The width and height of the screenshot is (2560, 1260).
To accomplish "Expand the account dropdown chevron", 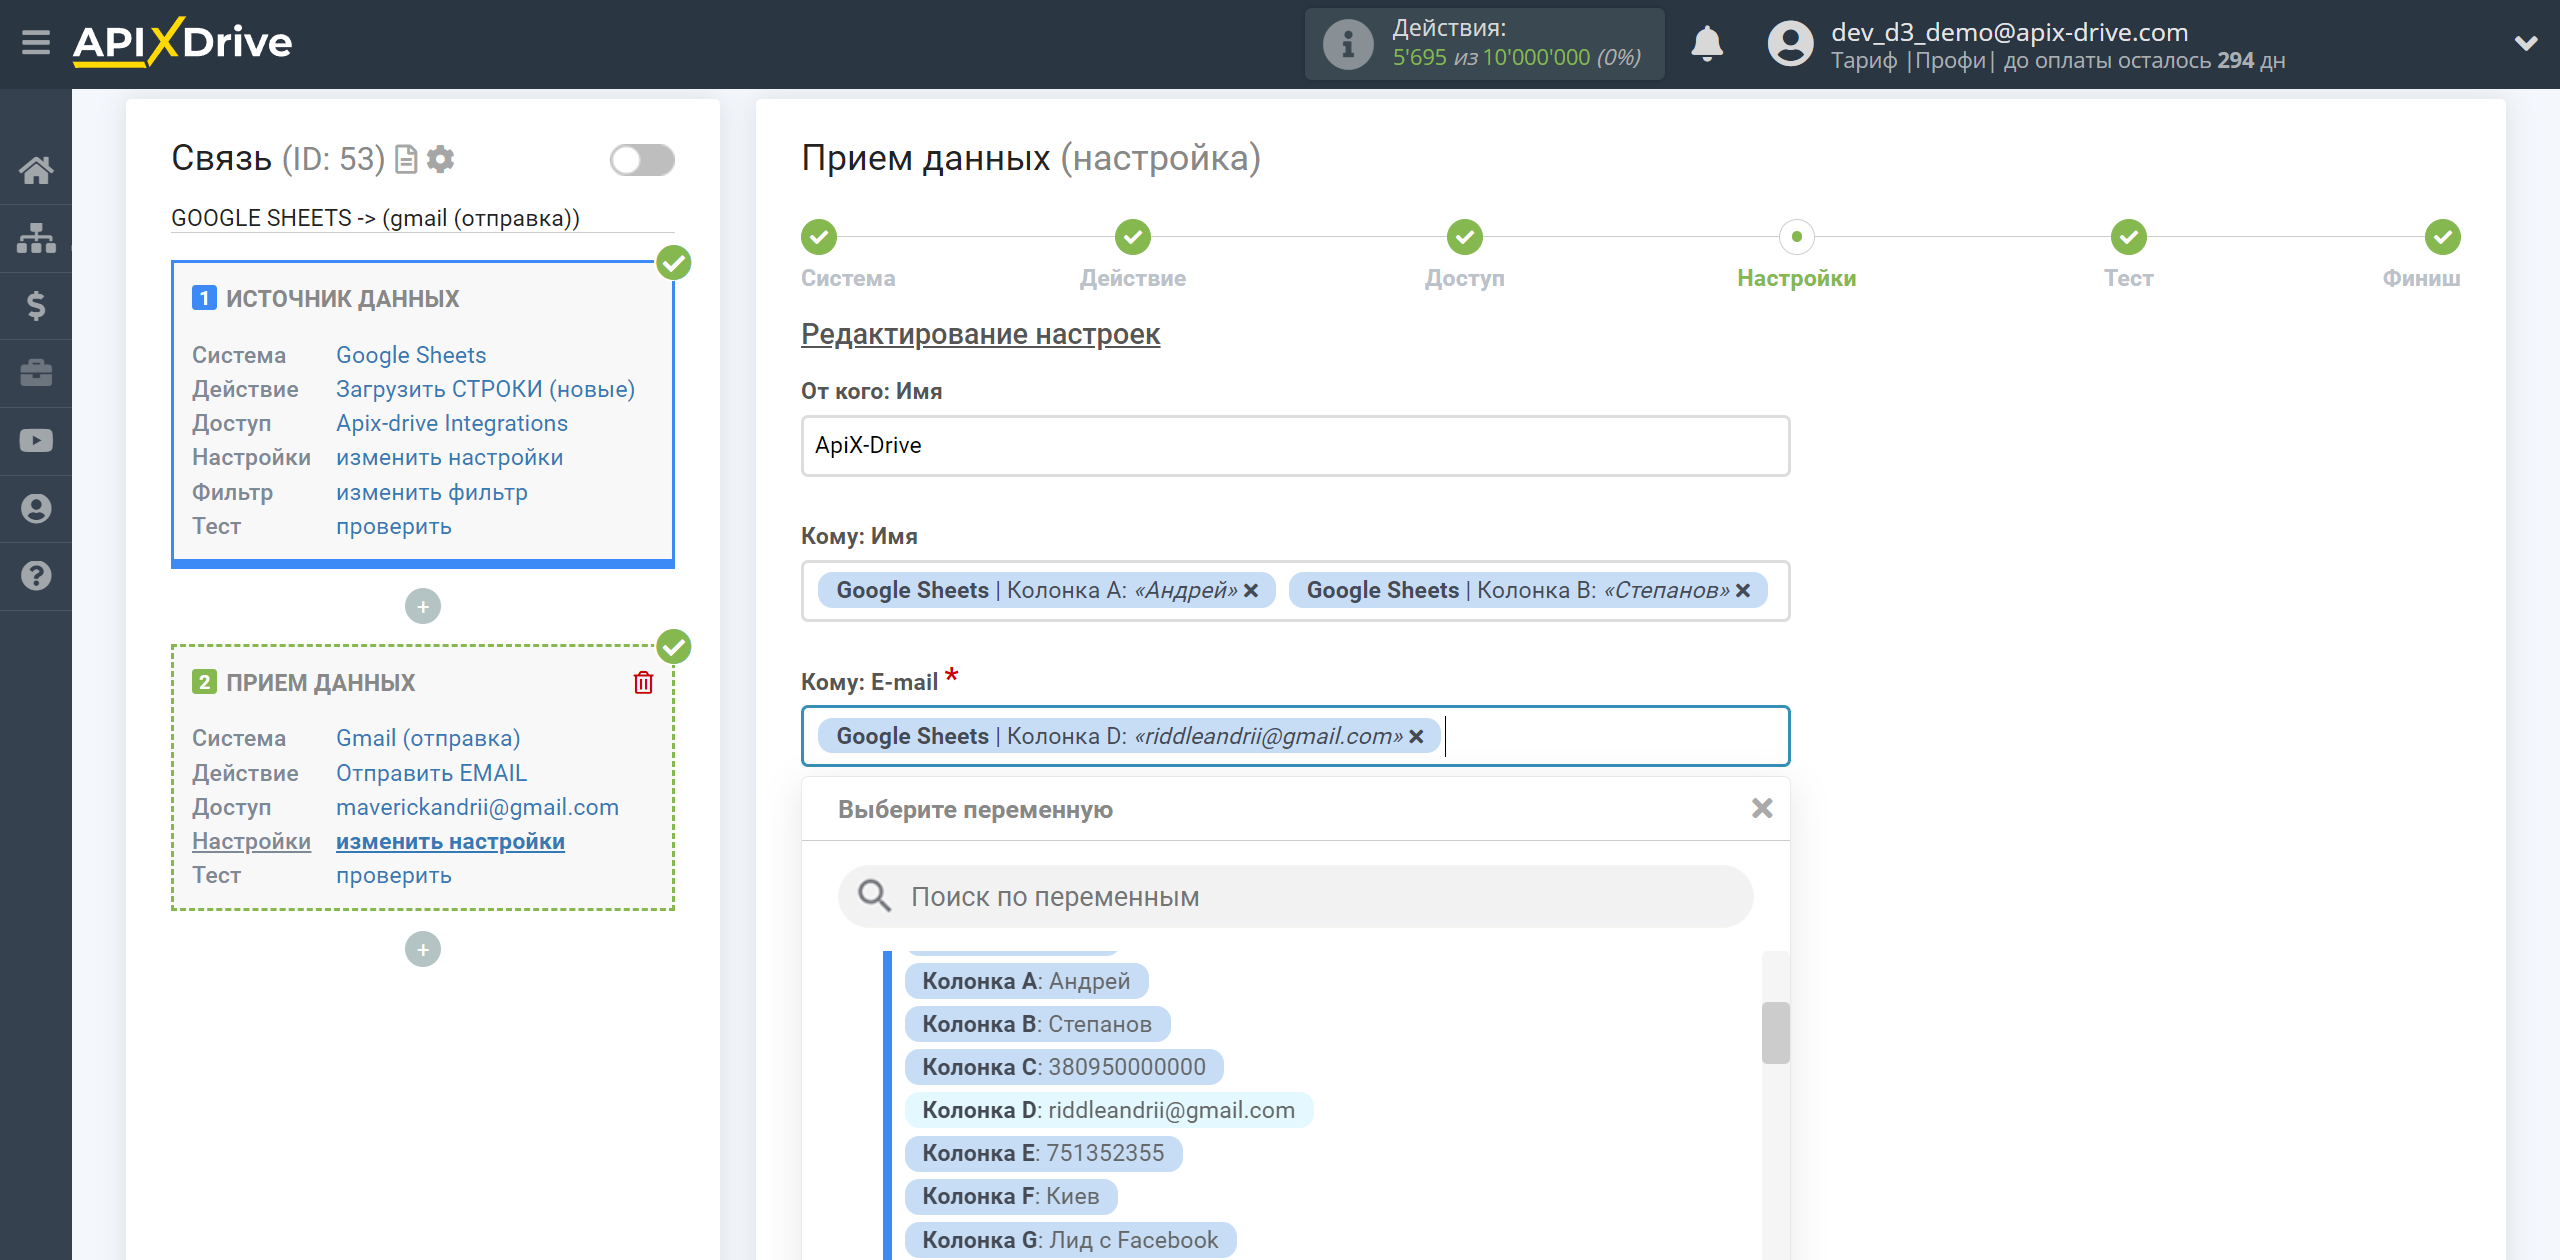I will [x=2526, y=43].
